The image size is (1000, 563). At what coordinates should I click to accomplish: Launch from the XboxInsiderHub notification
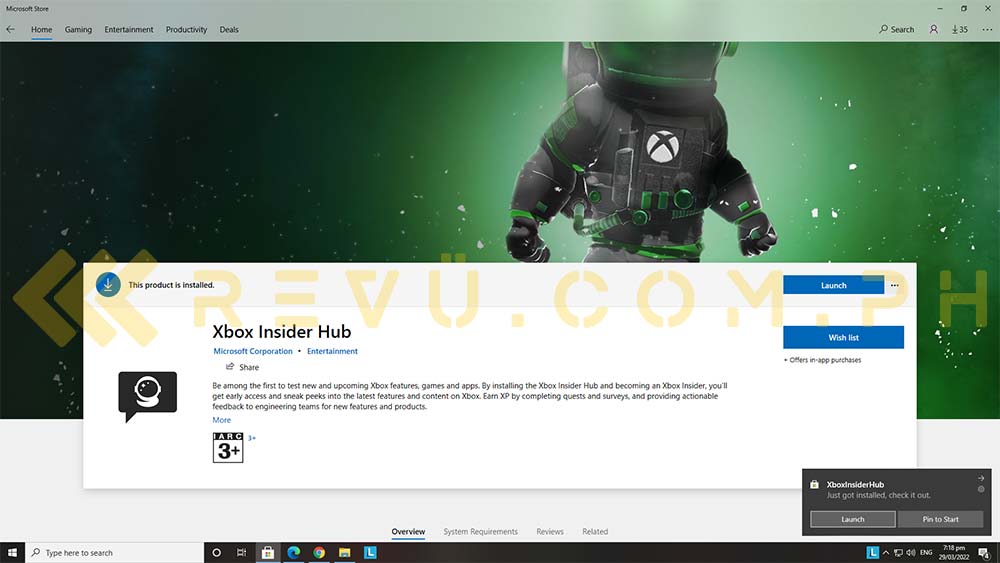(x=853, y=519)
